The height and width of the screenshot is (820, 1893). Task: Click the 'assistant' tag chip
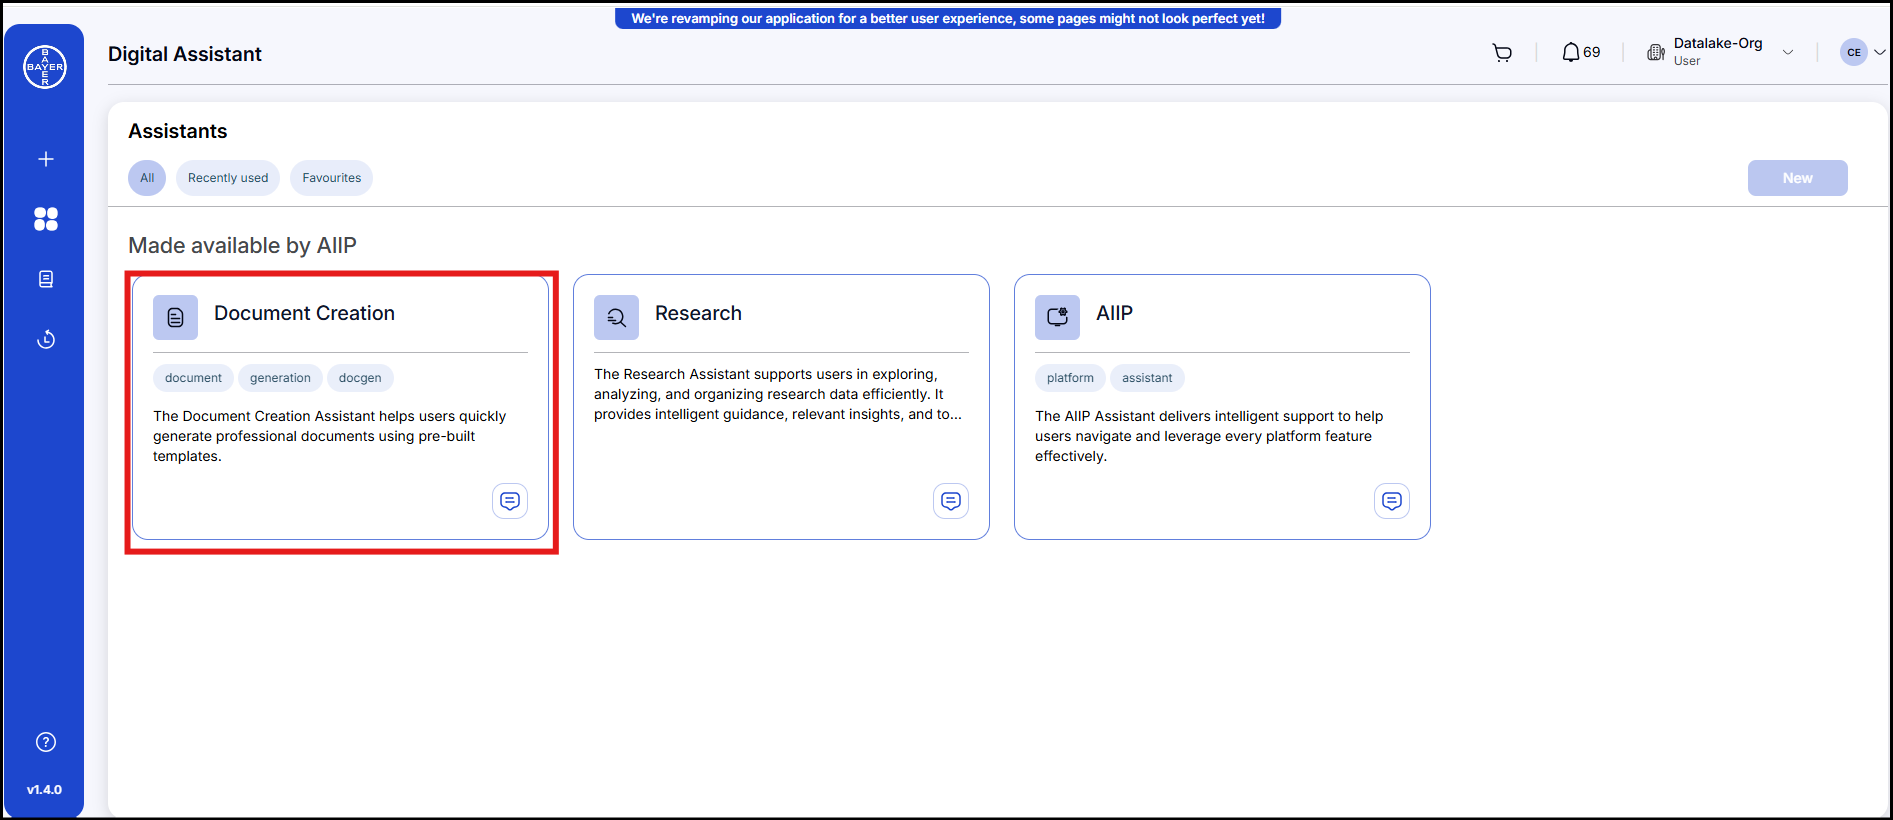1147,378
